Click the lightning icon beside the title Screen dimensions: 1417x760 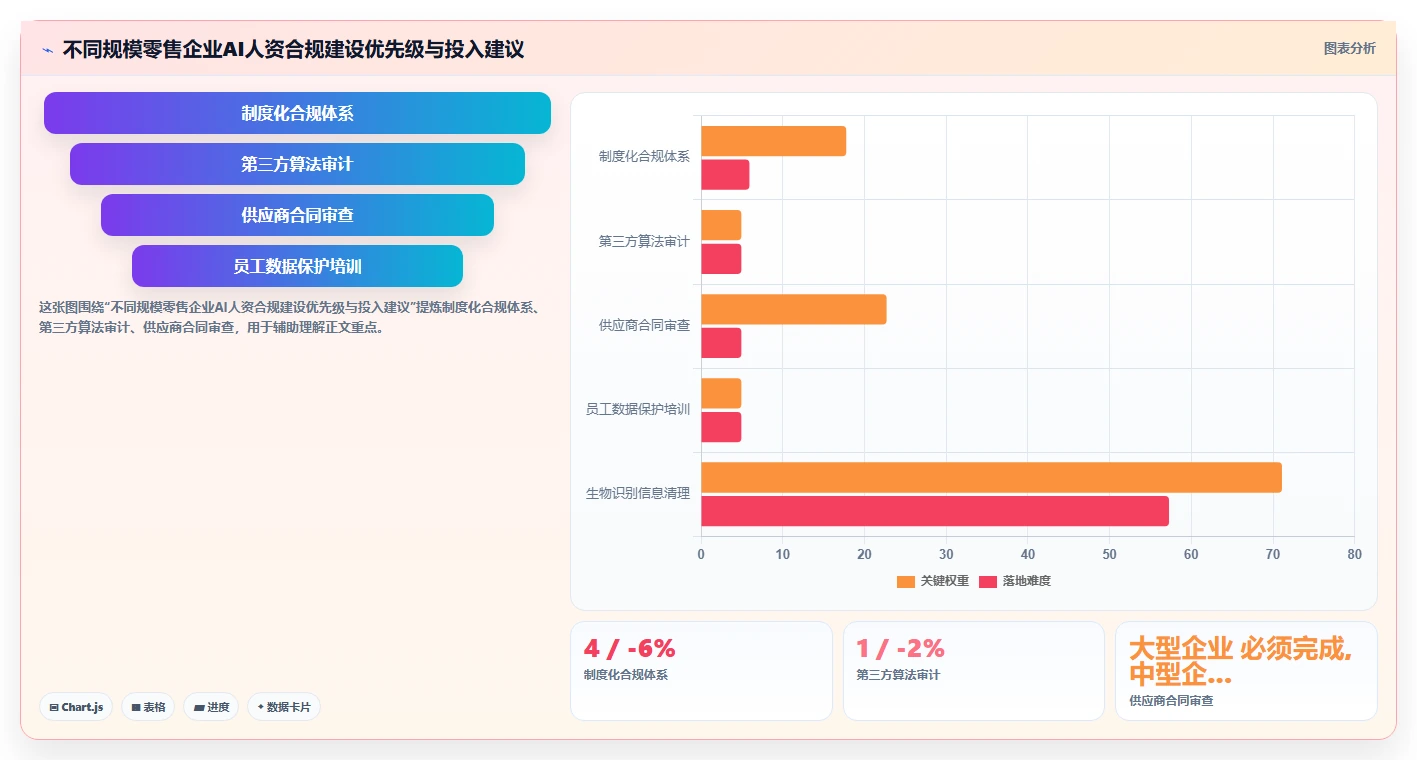(47, 49)
